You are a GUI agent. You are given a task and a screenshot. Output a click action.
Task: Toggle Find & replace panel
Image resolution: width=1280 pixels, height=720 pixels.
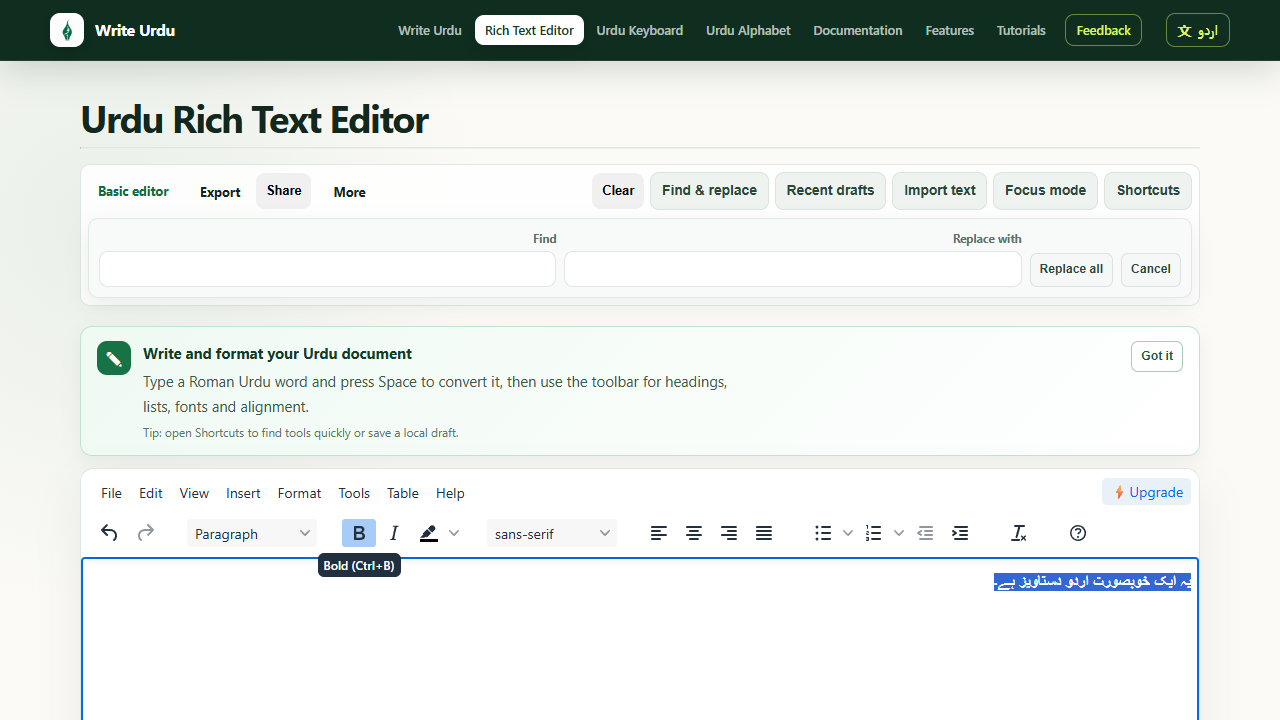[x=709, y=191]
